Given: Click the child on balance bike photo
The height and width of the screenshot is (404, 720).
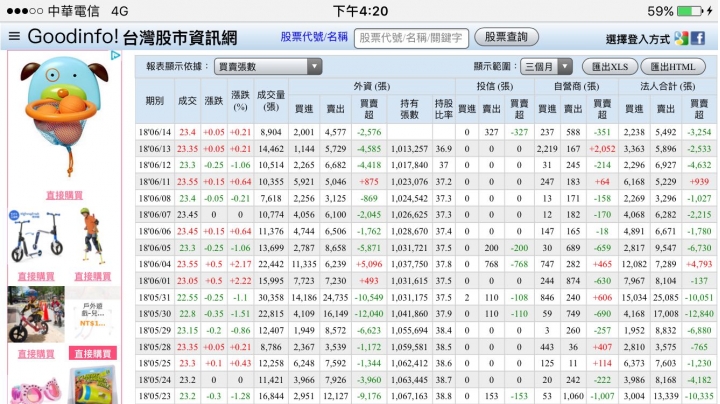Looking at the screenshot, I should point(36,314).
